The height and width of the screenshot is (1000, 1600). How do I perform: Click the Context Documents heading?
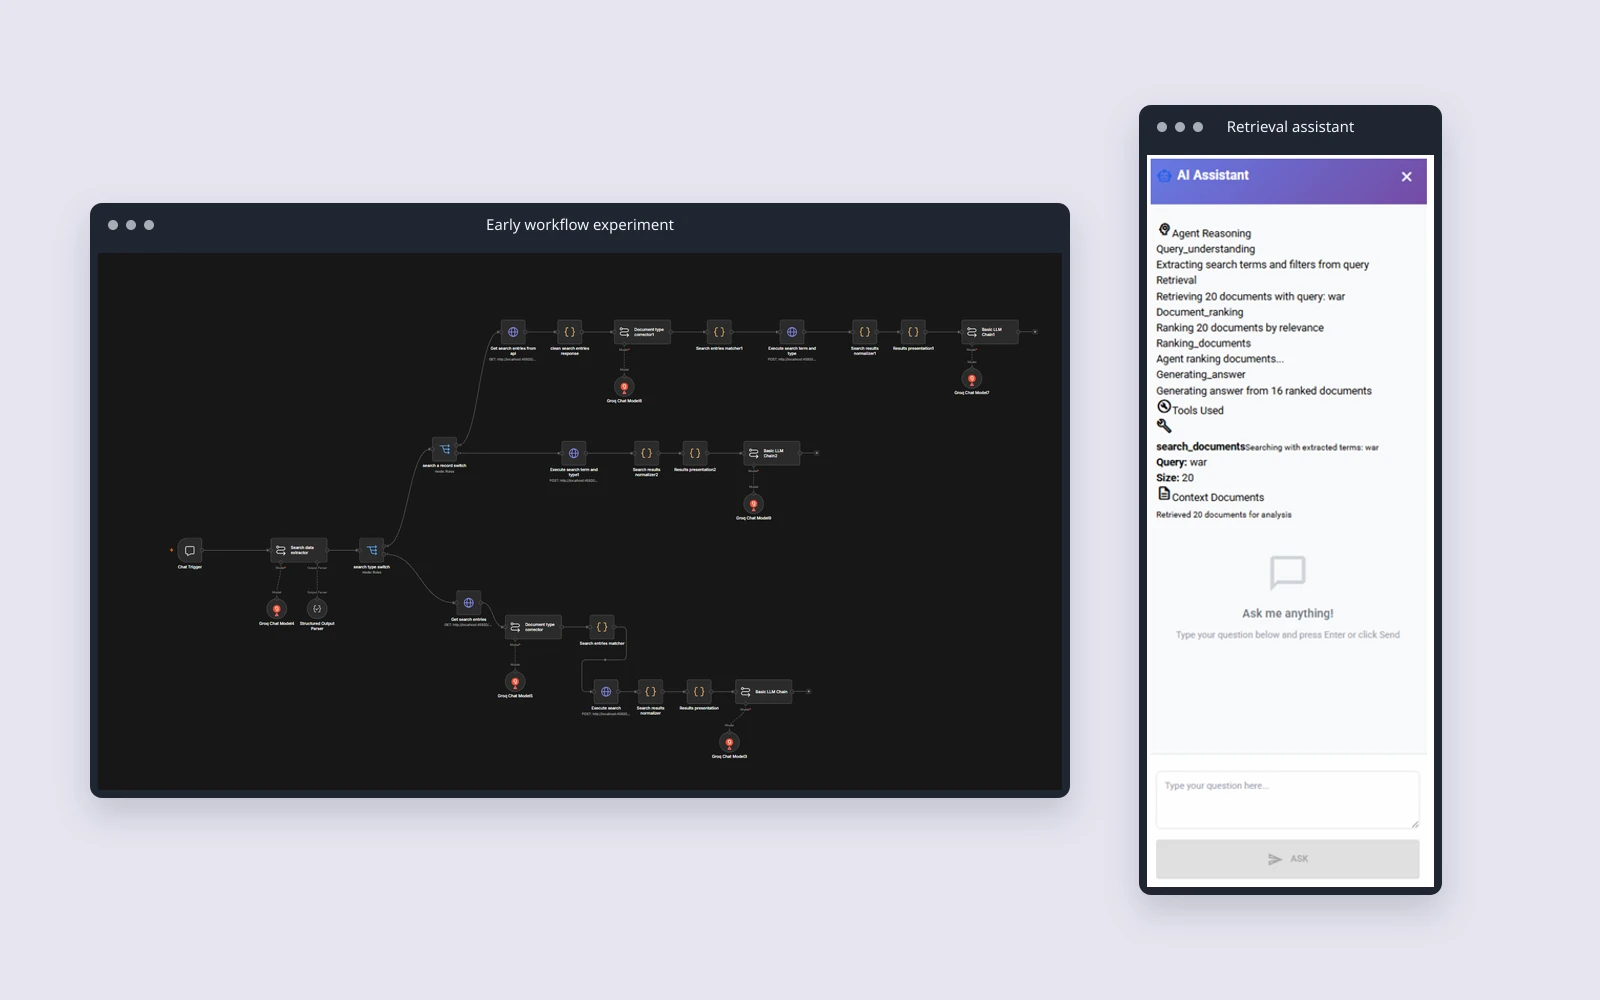tap(1218, 497)
